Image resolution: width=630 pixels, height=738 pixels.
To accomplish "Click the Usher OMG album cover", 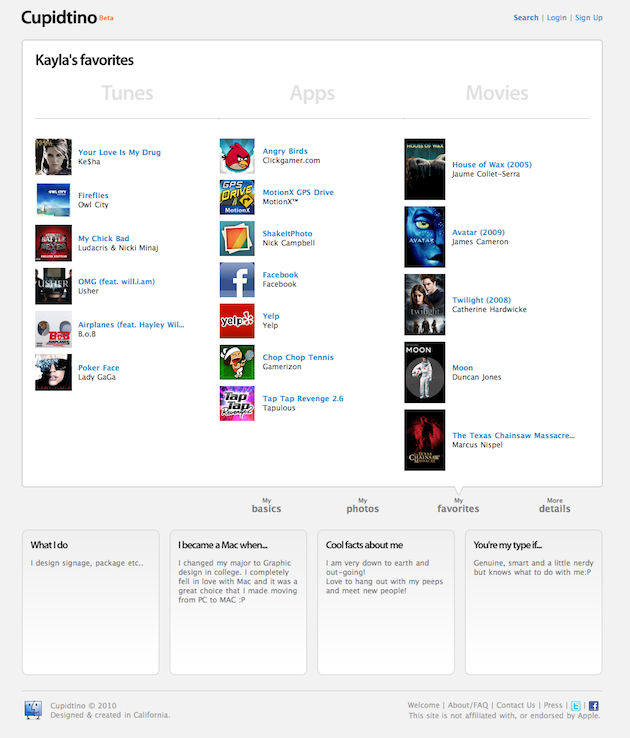I will click(x=54, y=286).
